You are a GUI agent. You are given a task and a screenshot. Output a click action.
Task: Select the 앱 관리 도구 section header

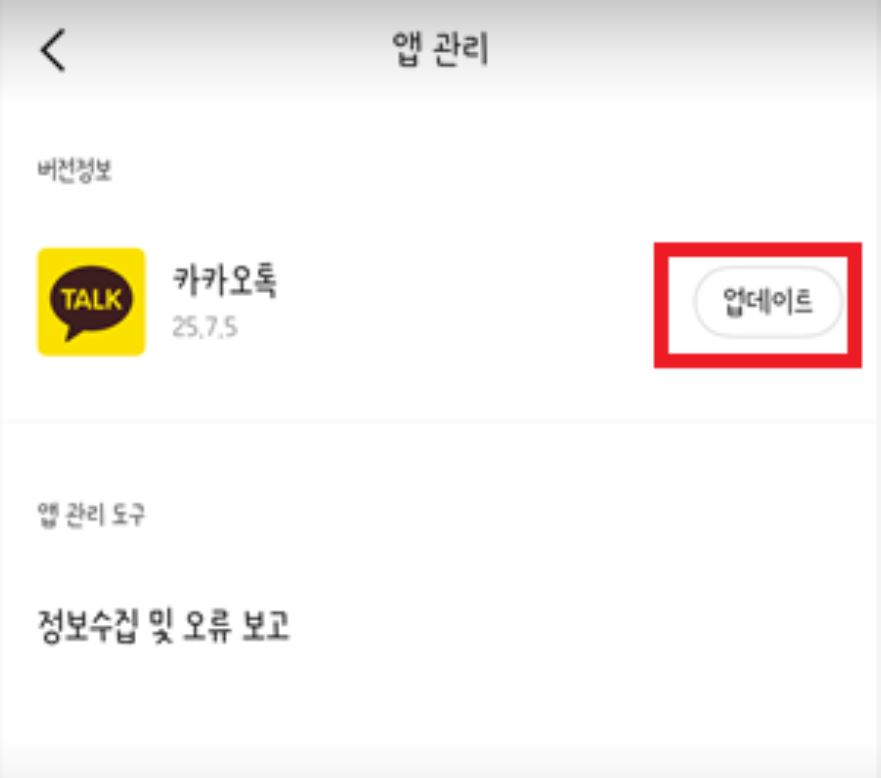(x=91, y=513)
